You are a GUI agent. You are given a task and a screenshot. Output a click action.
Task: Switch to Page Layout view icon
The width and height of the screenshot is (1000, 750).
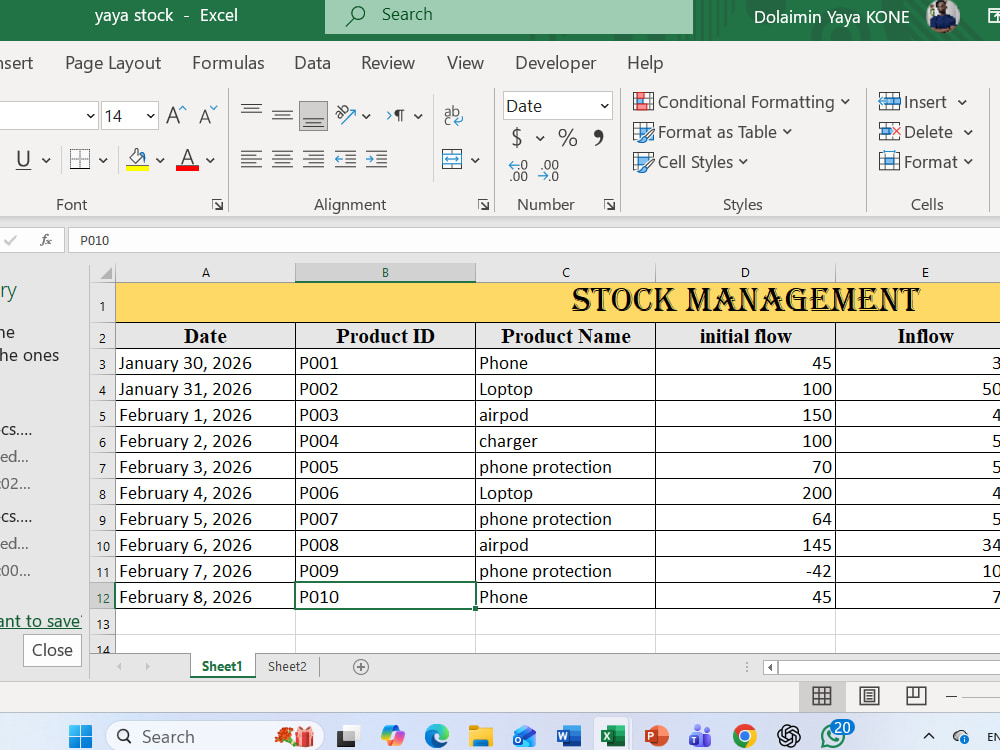[869, 696]
